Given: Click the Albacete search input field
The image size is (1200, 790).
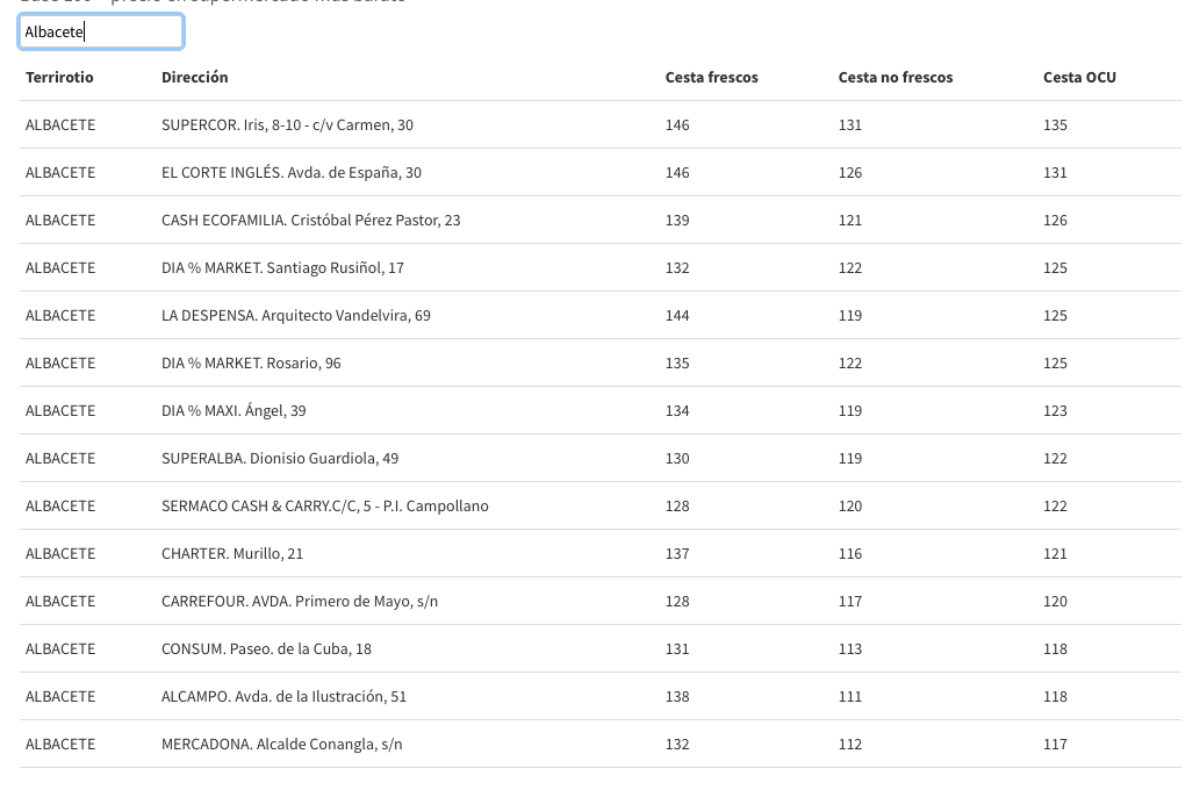Looking at the screenshot, I should [100, 32].
